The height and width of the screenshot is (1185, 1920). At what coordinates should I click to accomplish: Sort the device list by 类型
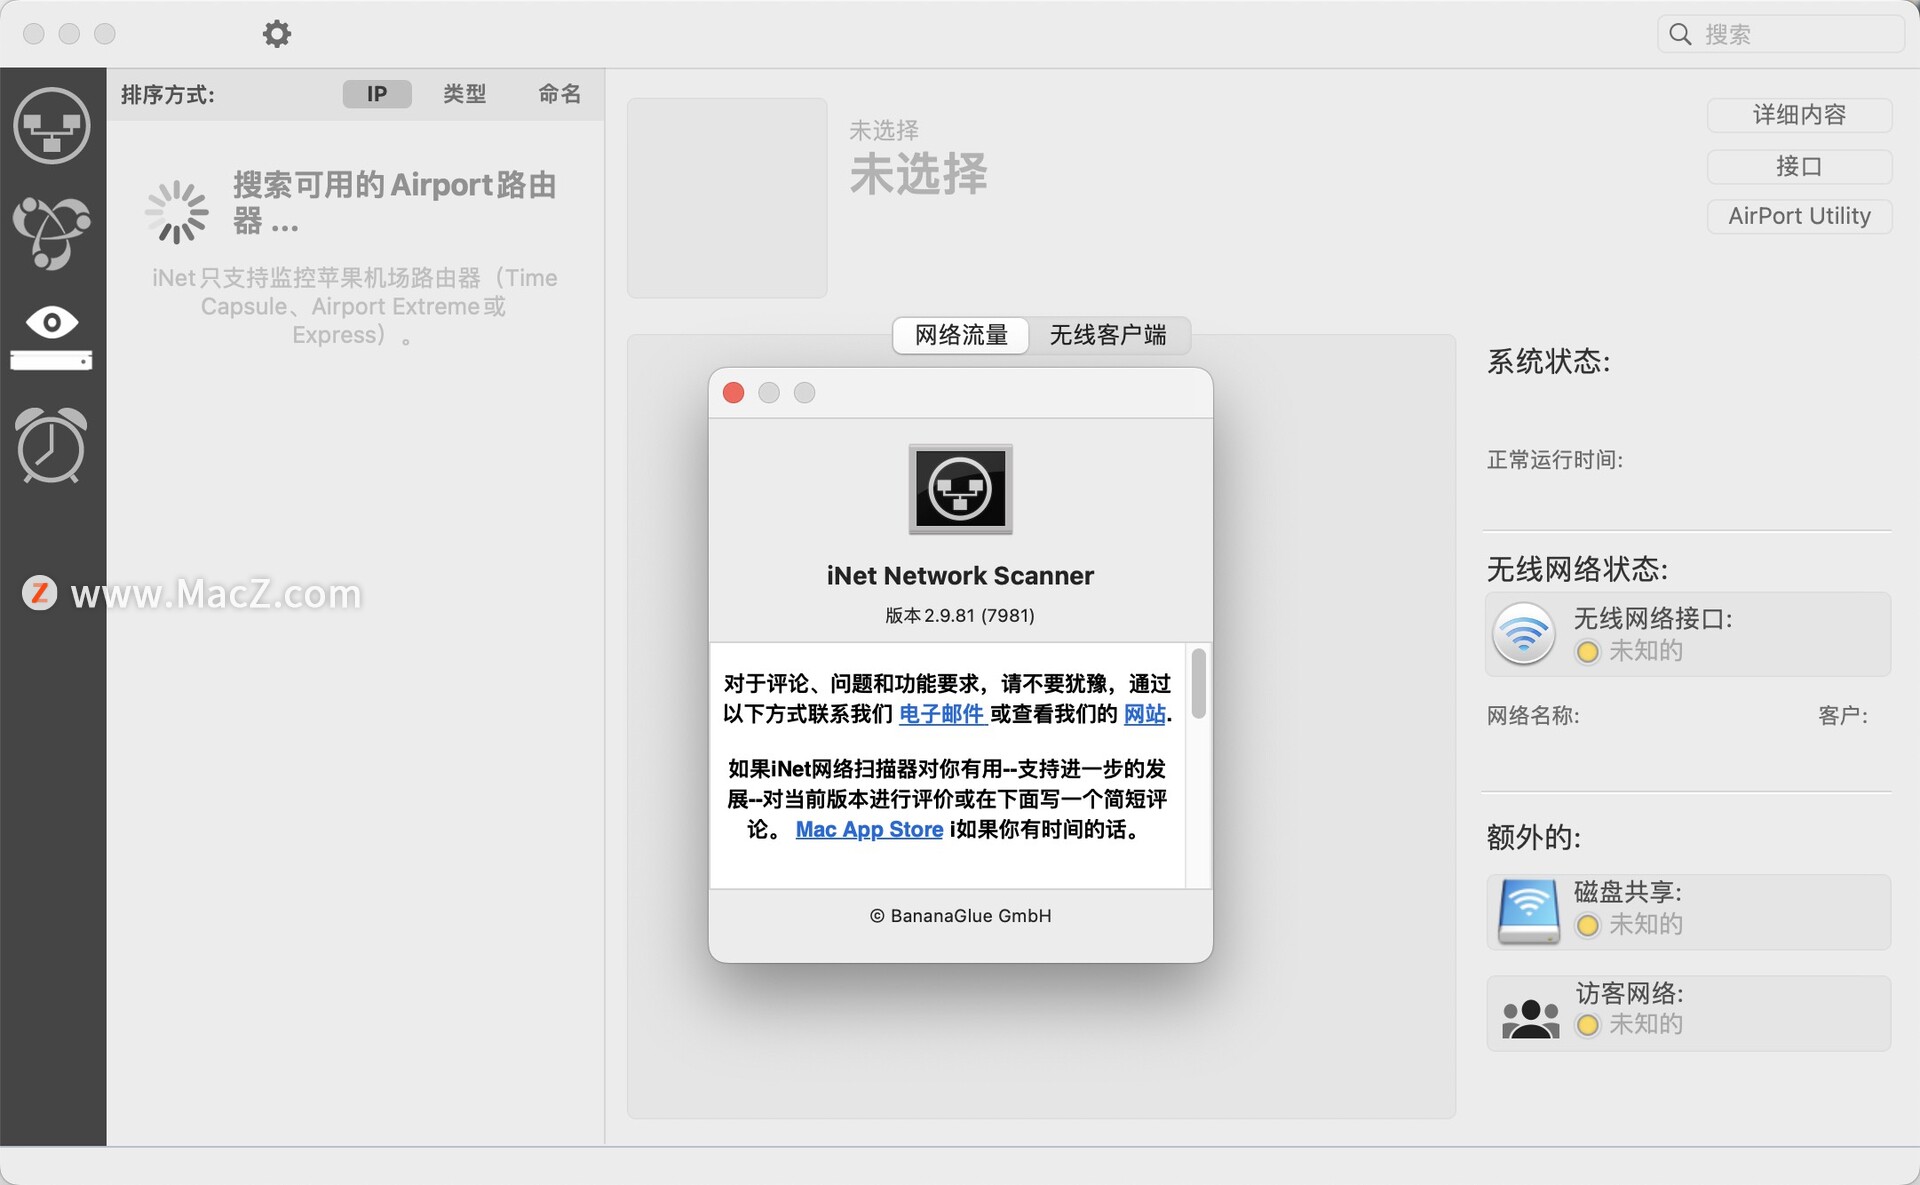pyautogui.click(x=465, y=94)
